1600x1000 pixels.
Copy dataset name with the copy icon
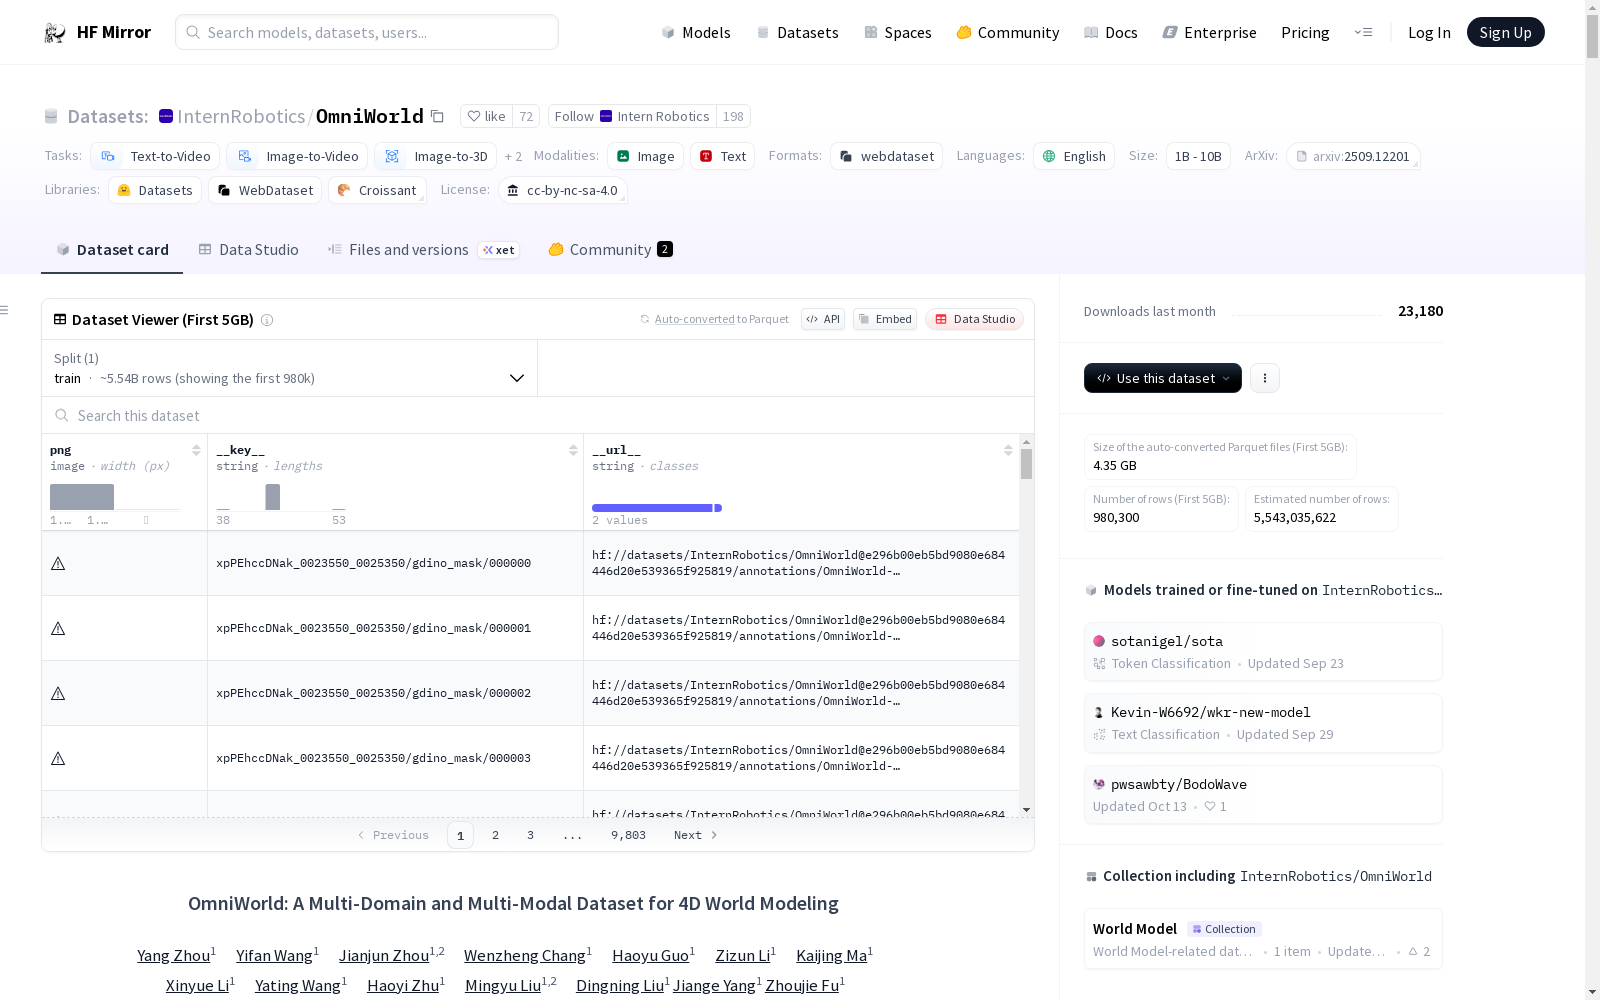click(437, 116)
